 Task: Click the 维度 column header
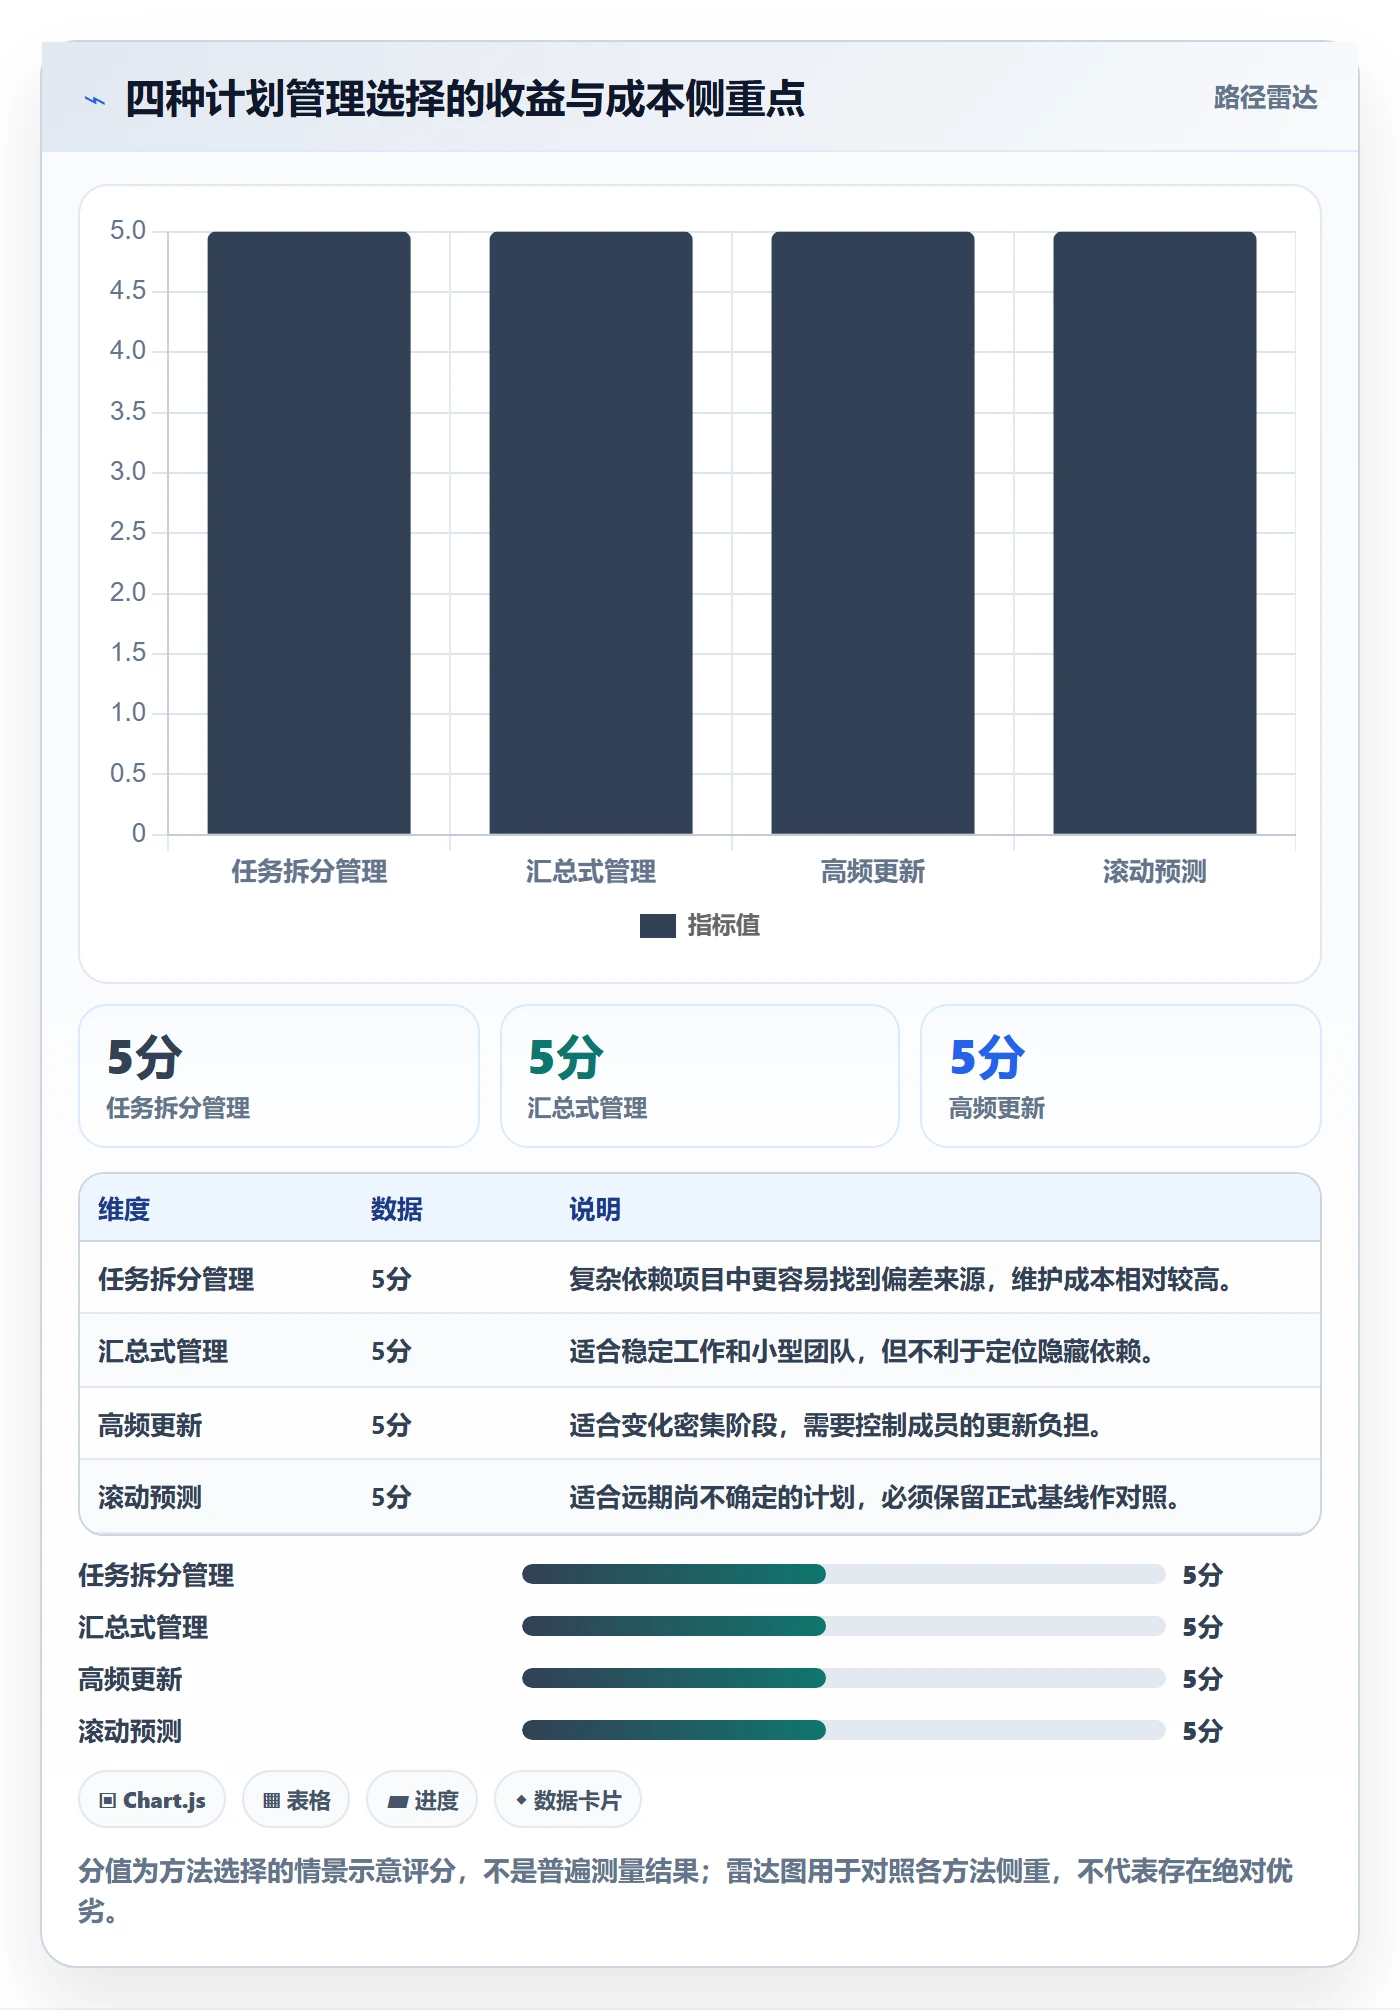click(x=124, y=1209)
